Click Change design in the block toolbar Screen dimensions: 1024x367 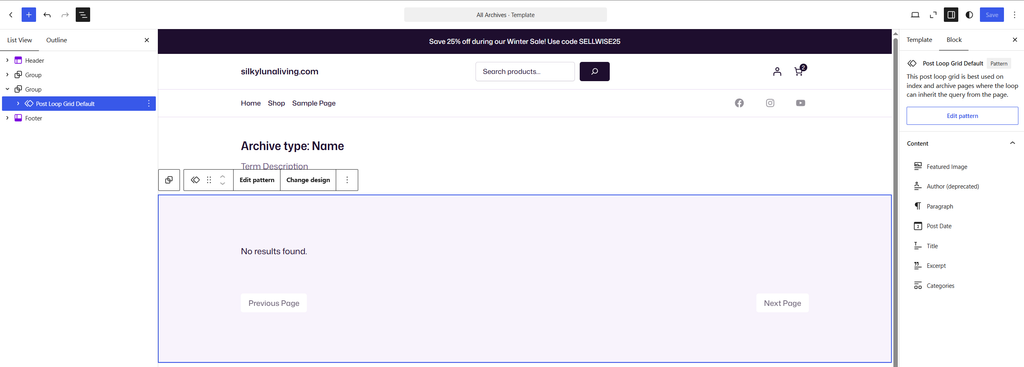pos(308,180)
